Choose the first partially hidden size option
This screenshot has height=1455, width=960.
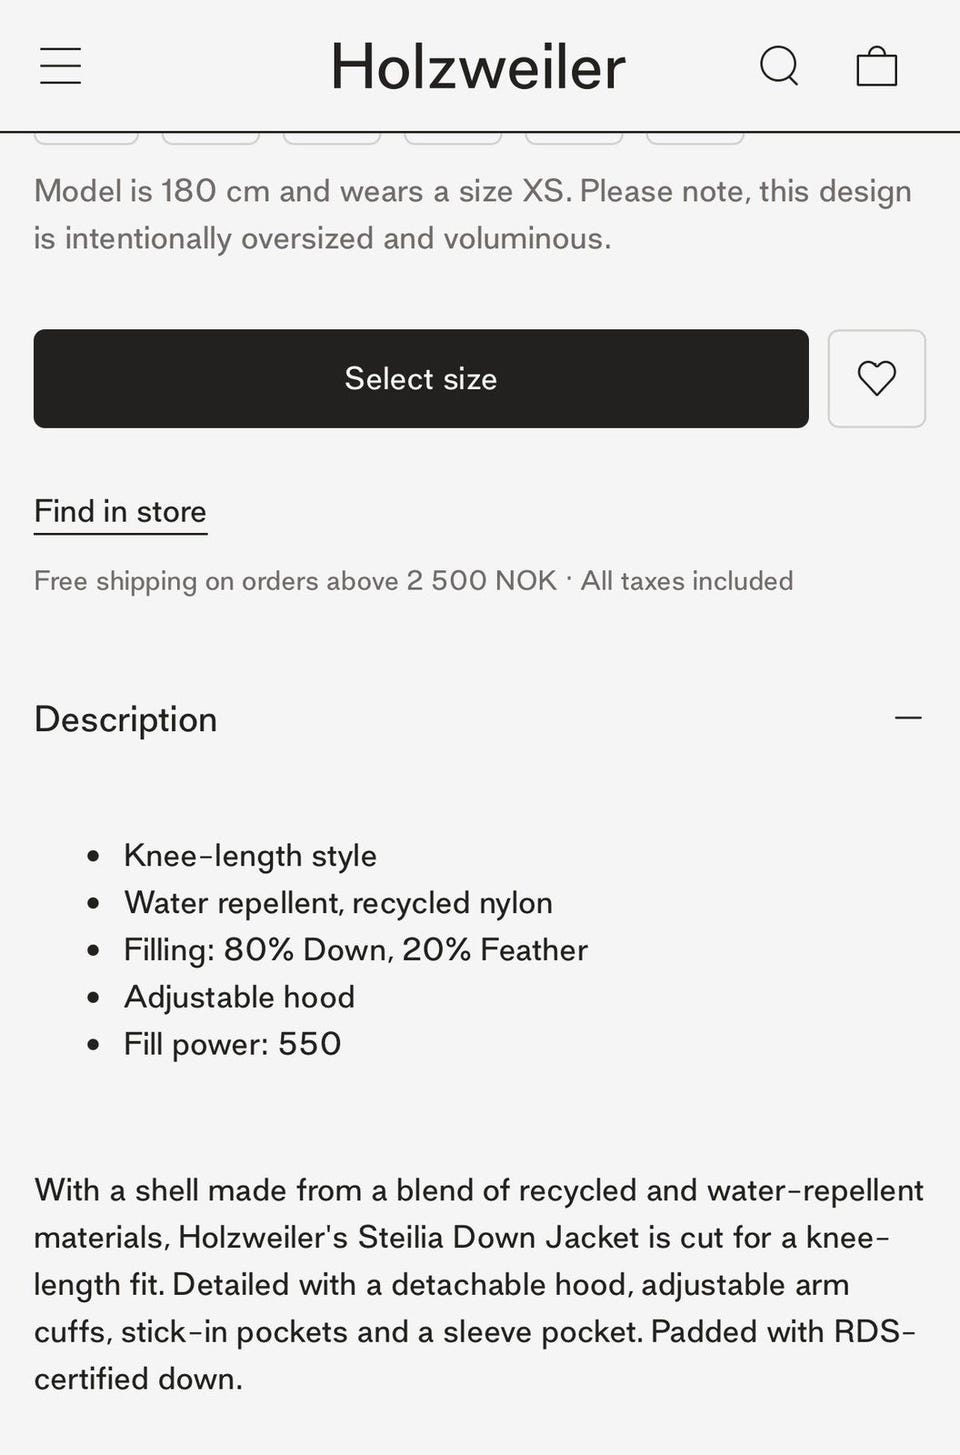pyautogui.click(x=86, y=138)
